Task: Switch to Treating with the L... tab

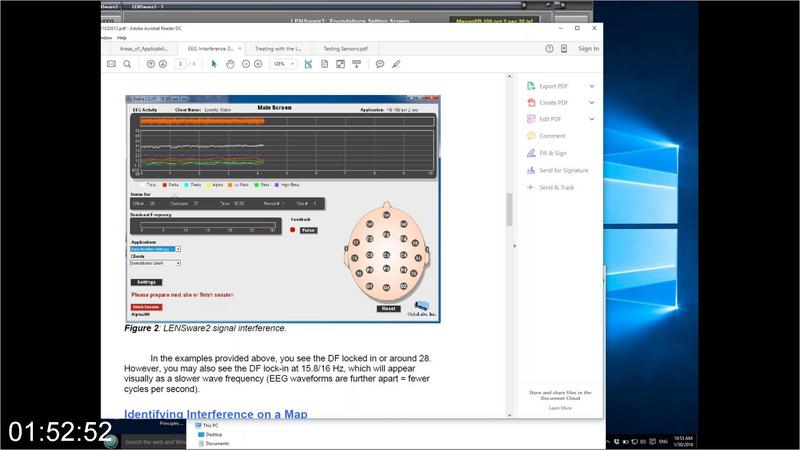Action: [x=278, y=48]
